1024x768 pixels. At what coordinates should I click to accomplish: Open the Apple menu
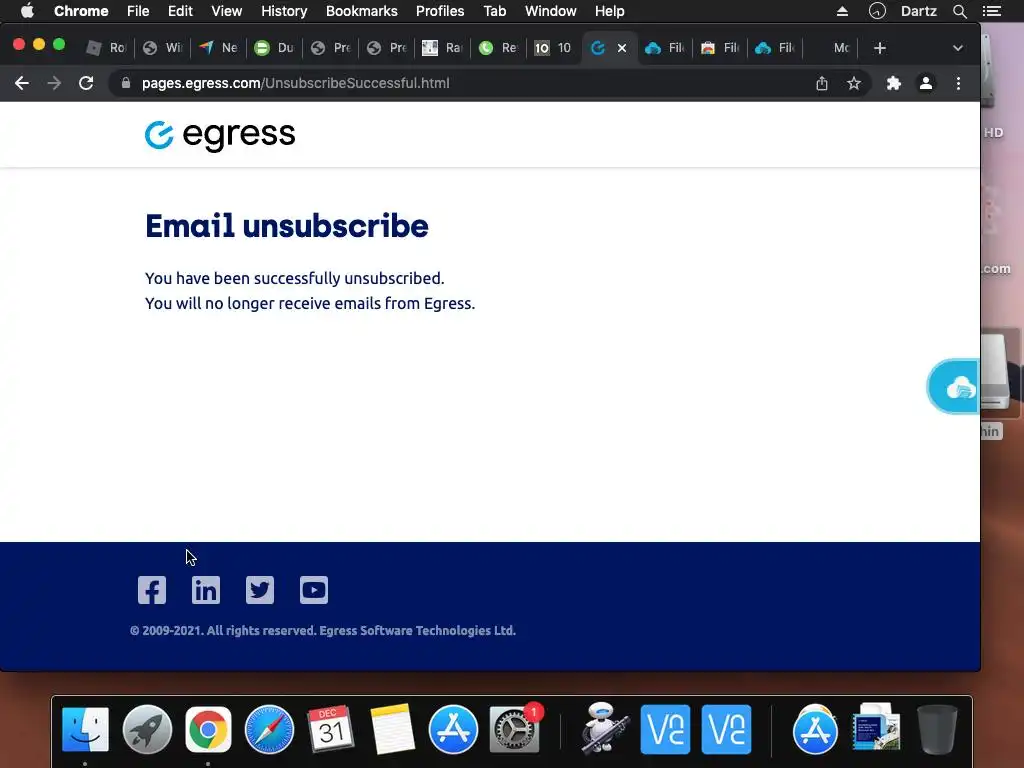pos(27,11)
